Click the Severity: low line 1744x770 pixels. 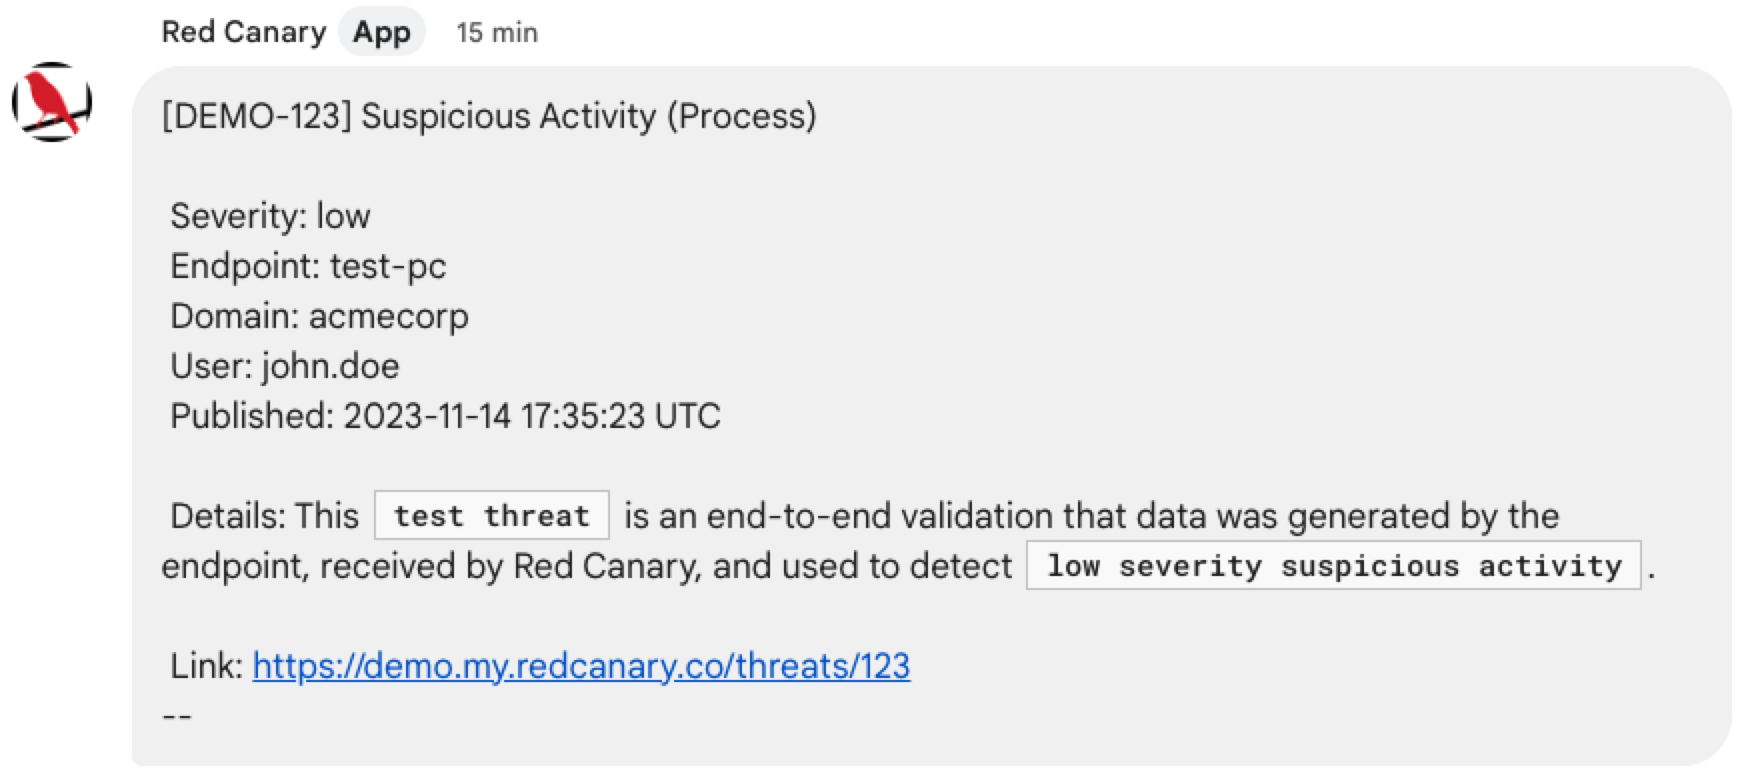point(270,216)
